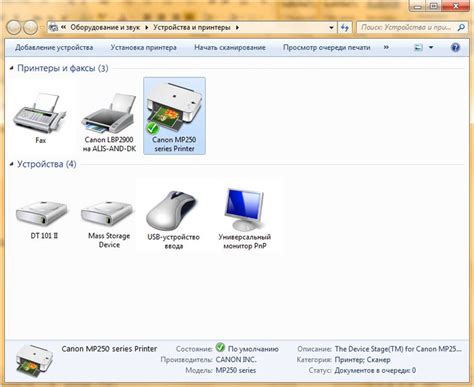Click Установка принтера in the toolbar
This screenshot has width=474, height=387.
tap(143, 48)
